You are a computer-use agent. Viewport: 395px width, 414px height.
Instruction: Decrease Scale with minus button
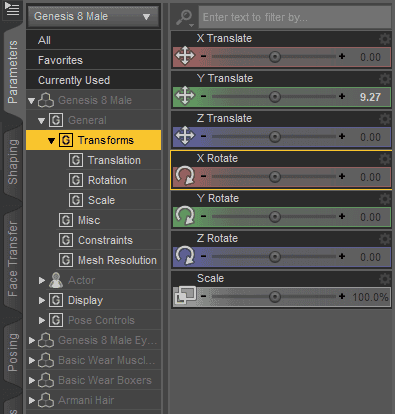204,296
